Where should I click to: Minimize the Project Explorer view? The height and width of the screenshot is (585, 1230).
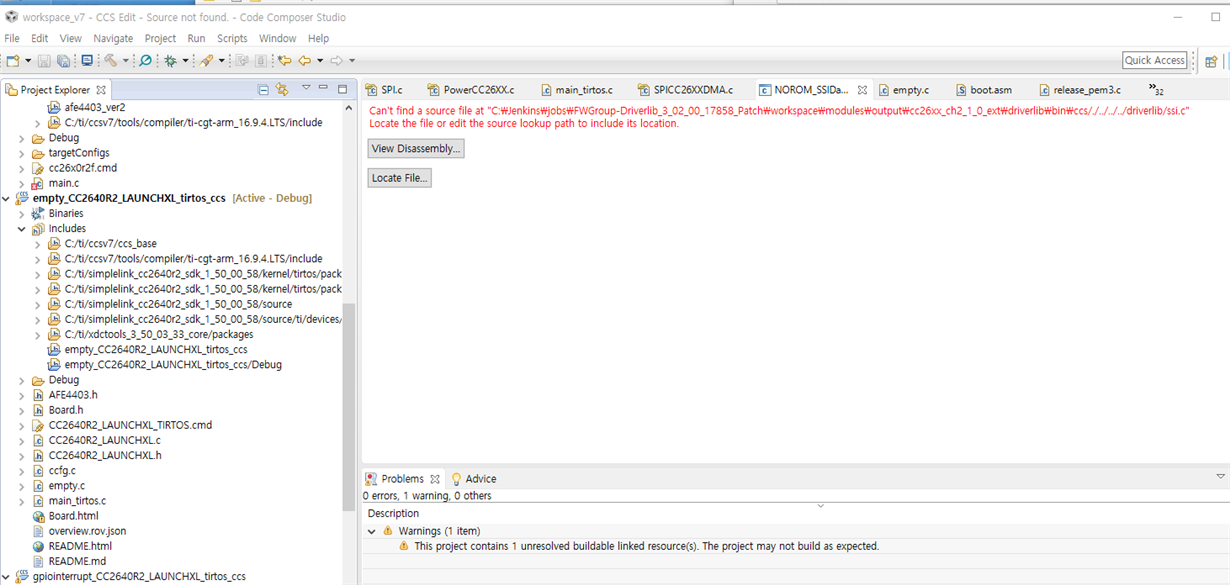point(323,88)
